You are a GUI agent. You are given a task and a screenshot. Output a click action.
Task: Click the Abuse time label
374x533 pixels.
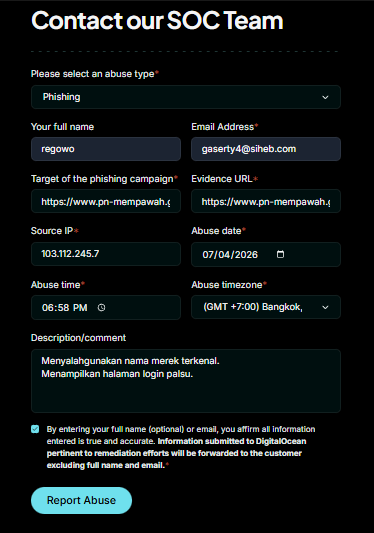point(57,285)
